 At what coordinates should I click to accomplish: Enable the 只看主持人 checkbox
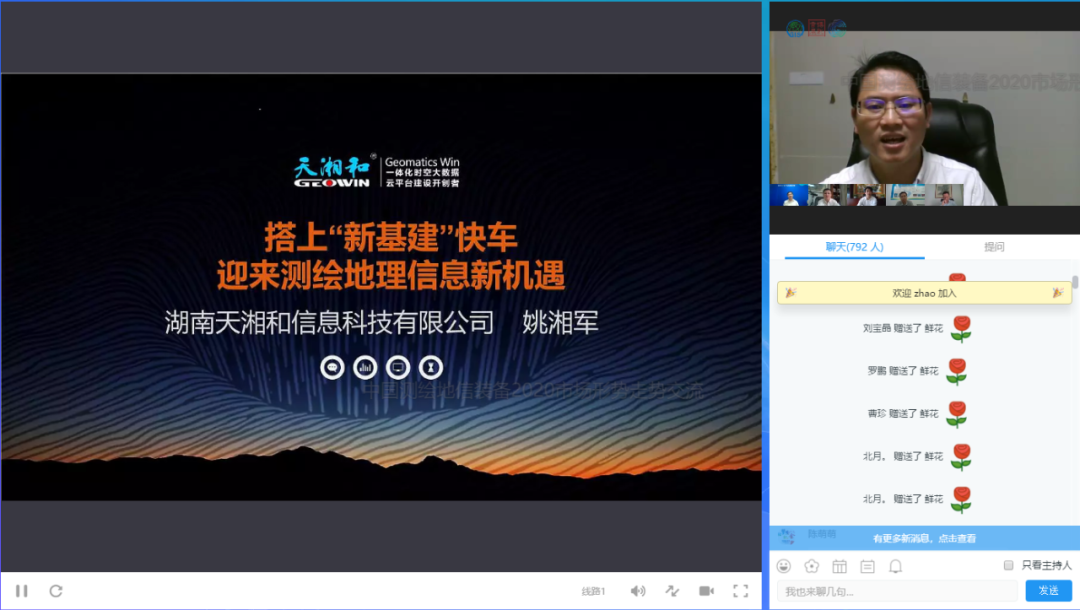(1008, 566)
